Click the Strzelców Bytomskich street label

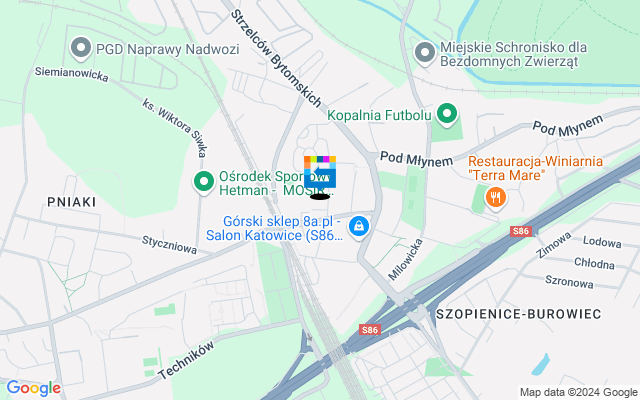point(276,58)
